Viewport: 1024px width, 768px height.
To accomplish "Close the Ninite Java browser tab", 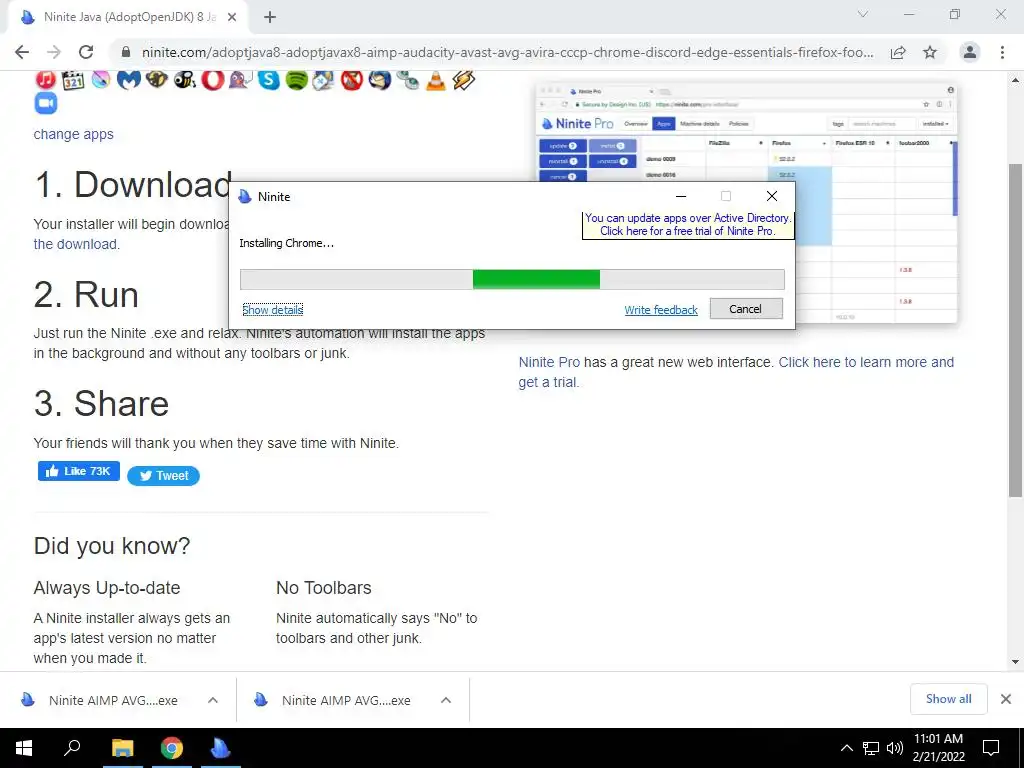I will click(x=232, y=18).
